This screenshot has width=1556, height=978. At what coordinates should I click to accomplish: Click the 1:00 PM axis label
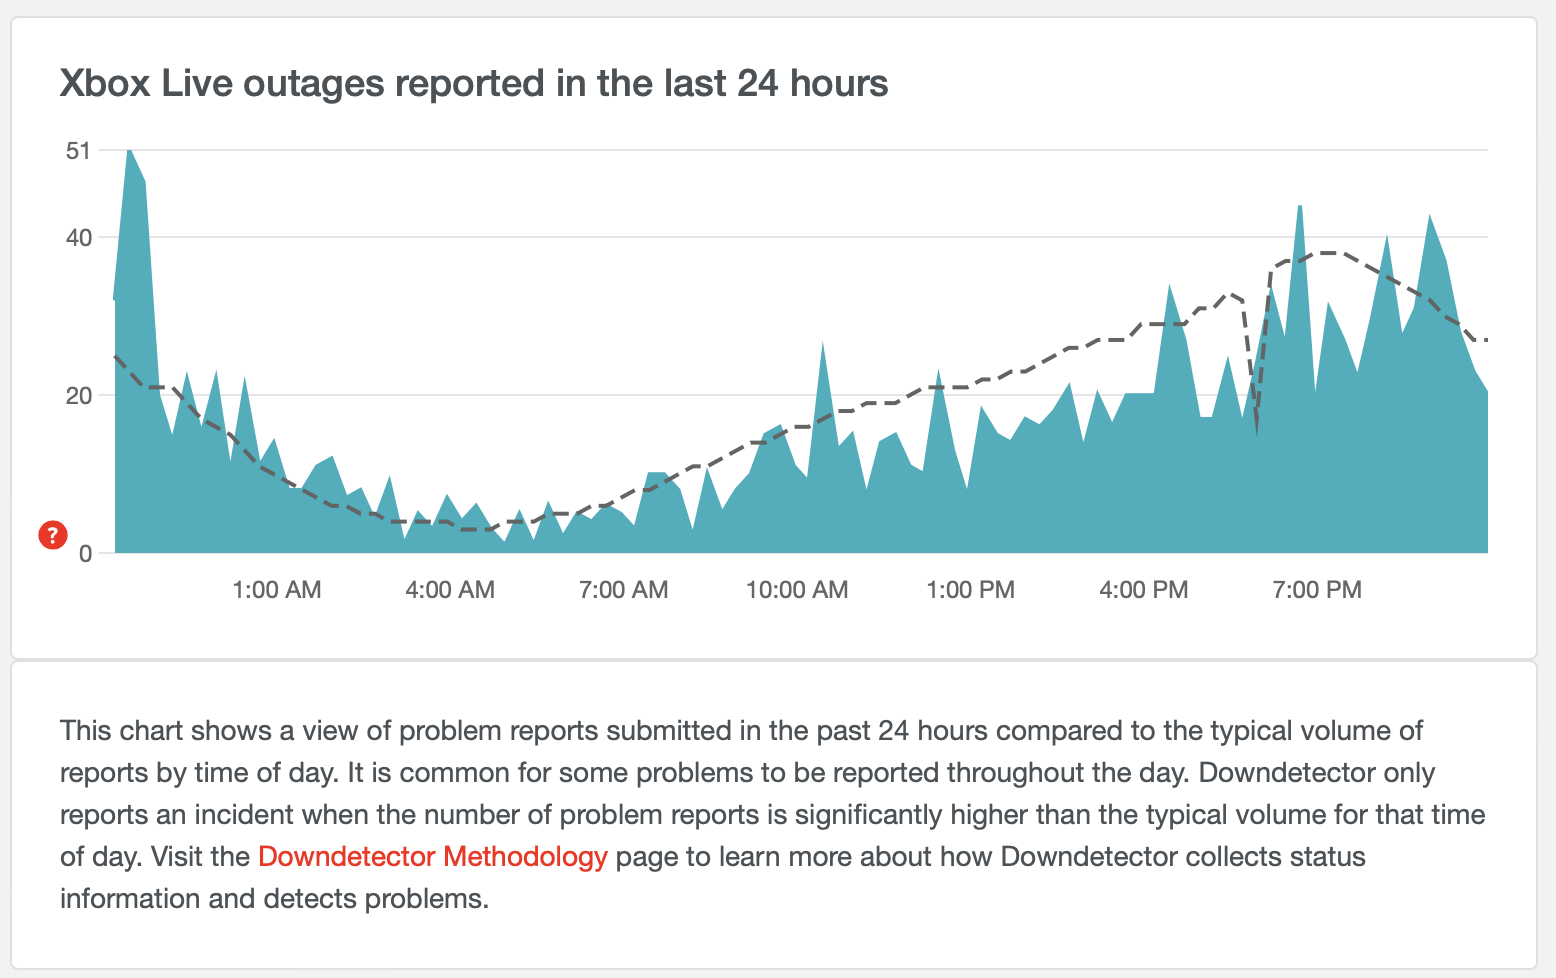tap(970, 590)
